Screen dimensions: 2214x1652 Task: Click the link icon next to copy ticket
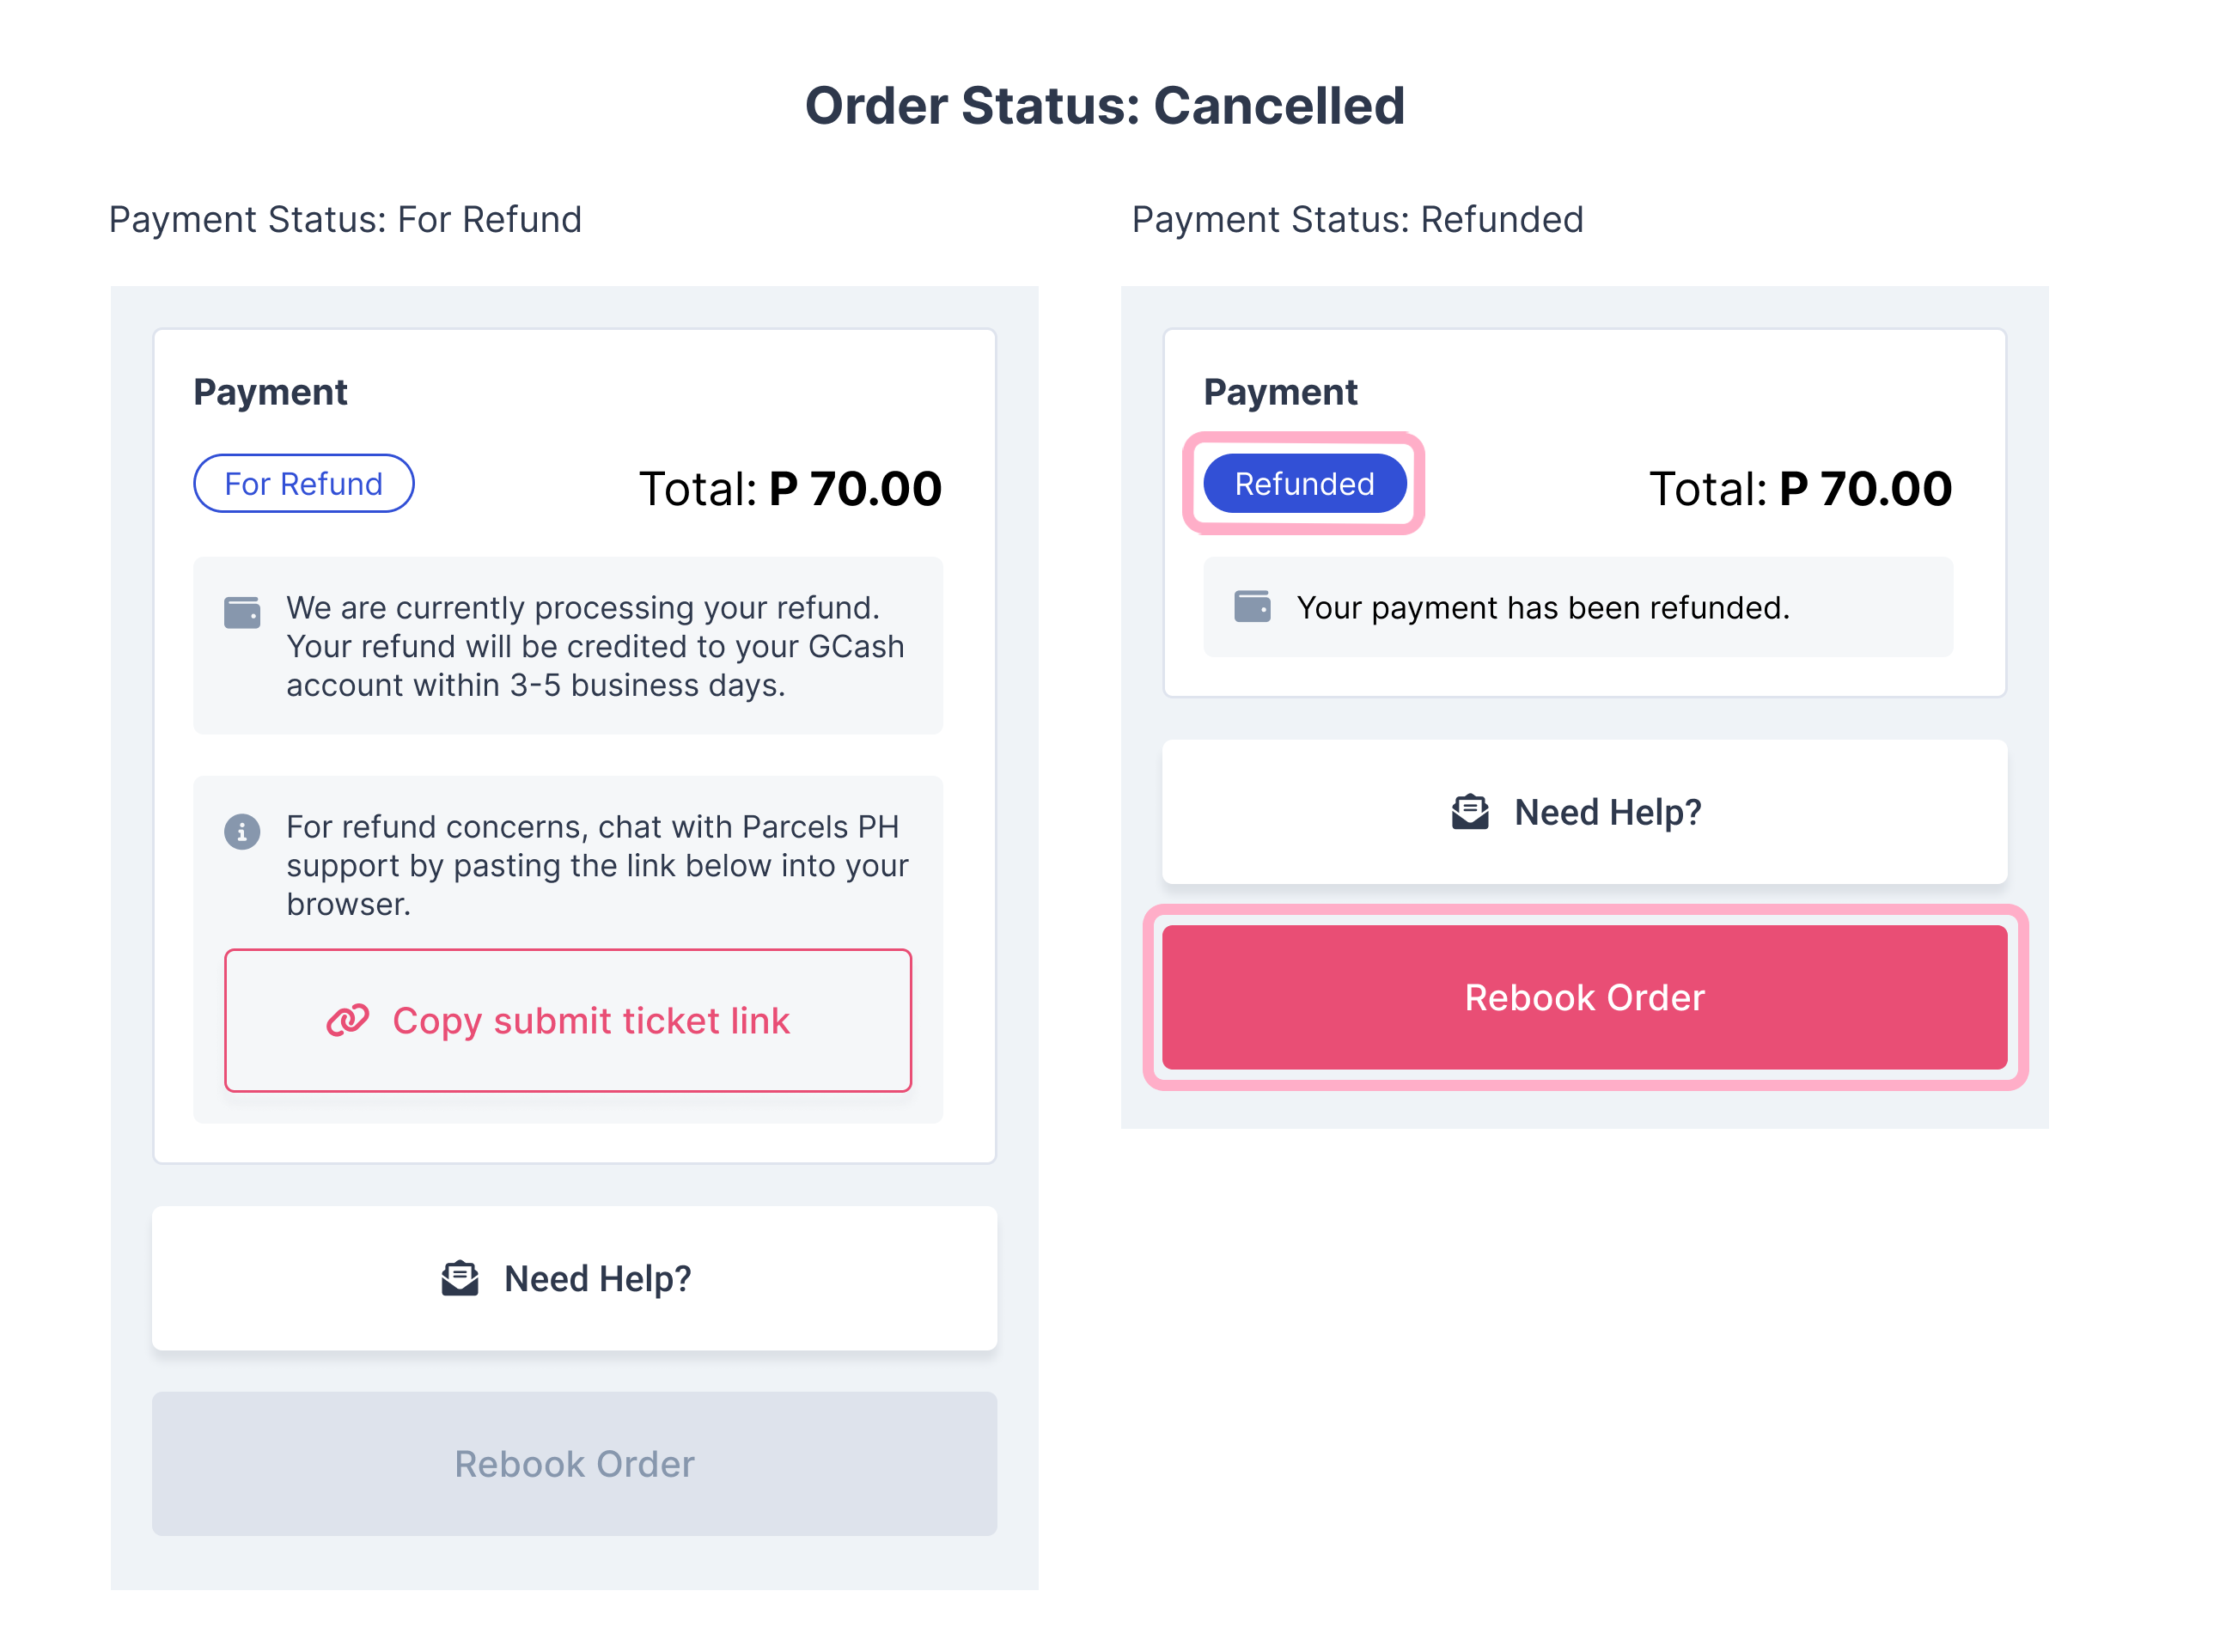tap(347, 1021)
